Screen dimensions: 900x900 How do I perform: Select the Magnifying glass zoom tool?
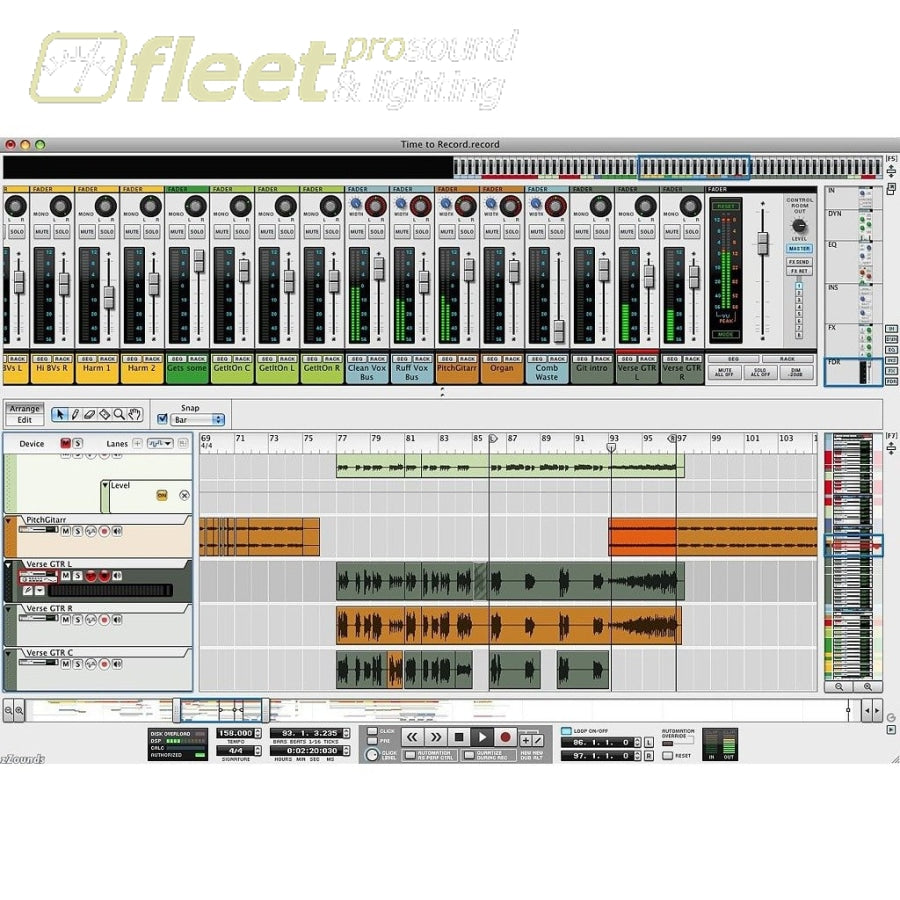coord(118,413)
